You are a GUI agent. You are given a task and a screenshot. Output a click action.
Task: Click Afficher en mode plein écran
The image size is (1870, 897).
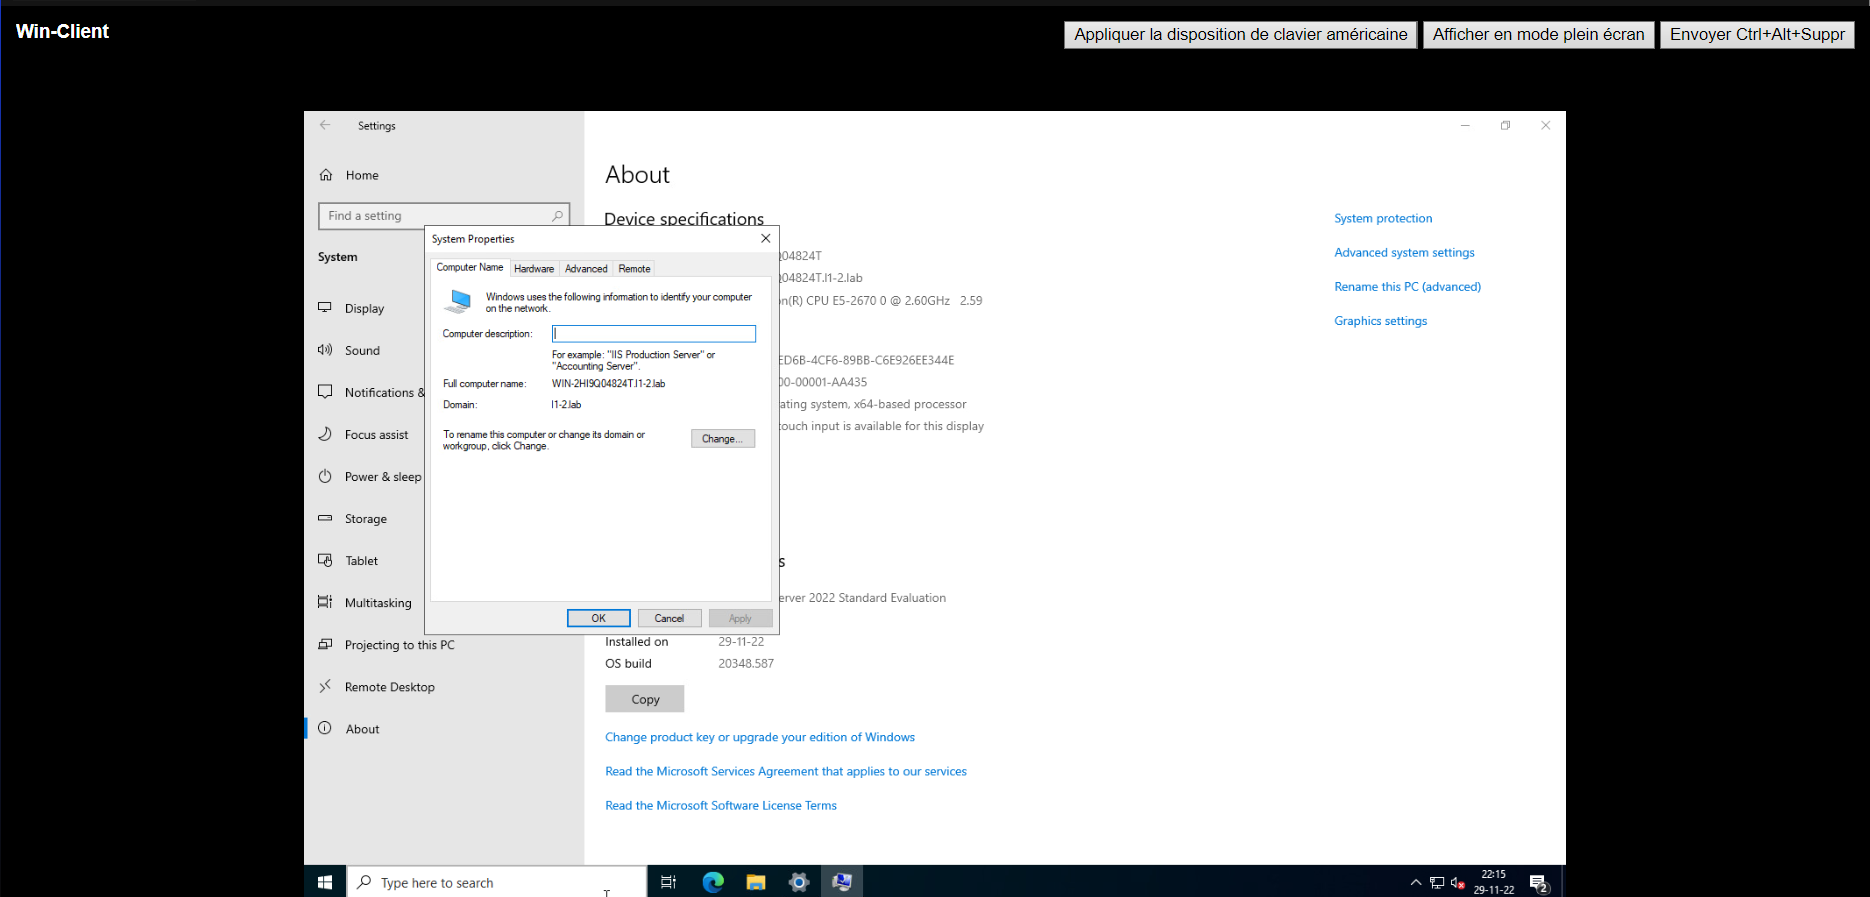click(x=1538, y=34)
